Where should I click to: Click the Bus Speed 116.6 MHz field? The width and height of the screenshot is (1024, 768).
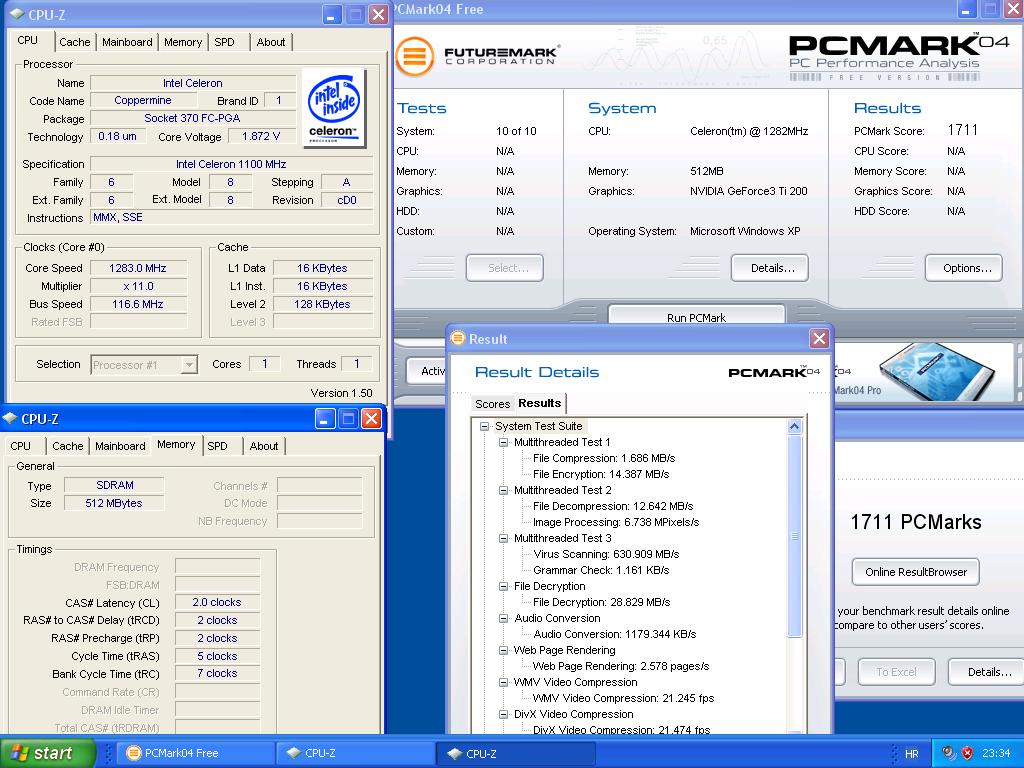(138, 304)
